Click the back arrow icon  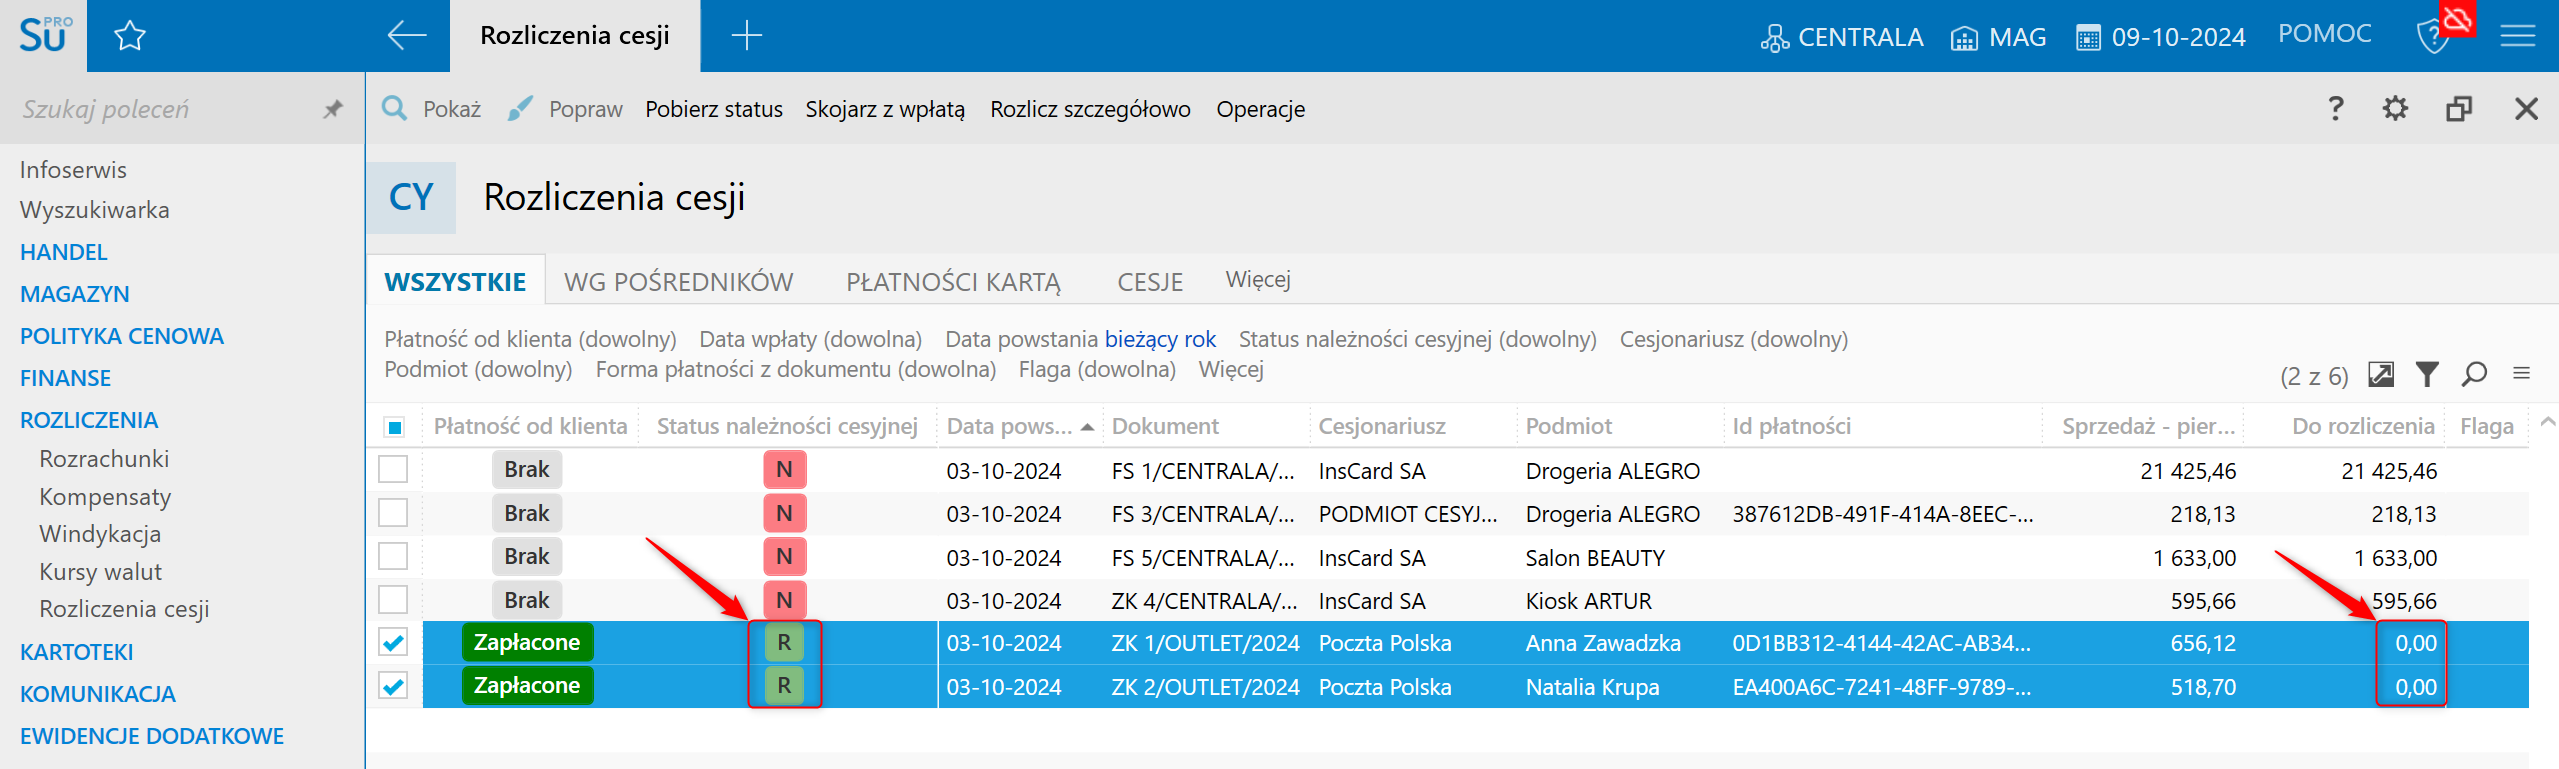(x=406, y=36)
